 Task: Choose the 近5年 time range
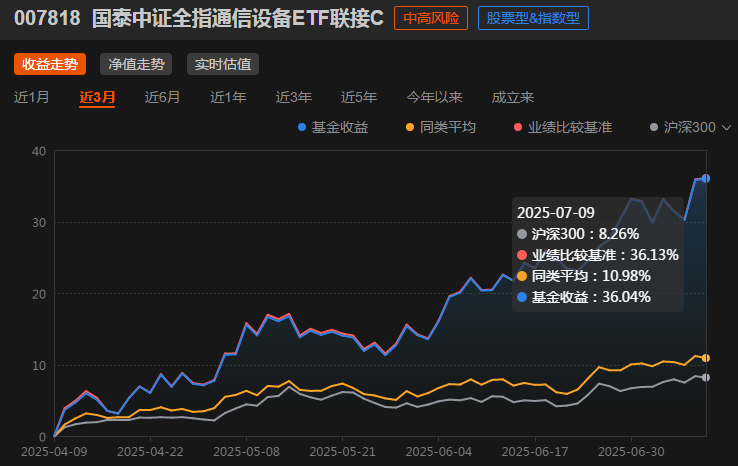tap(359, 97)
